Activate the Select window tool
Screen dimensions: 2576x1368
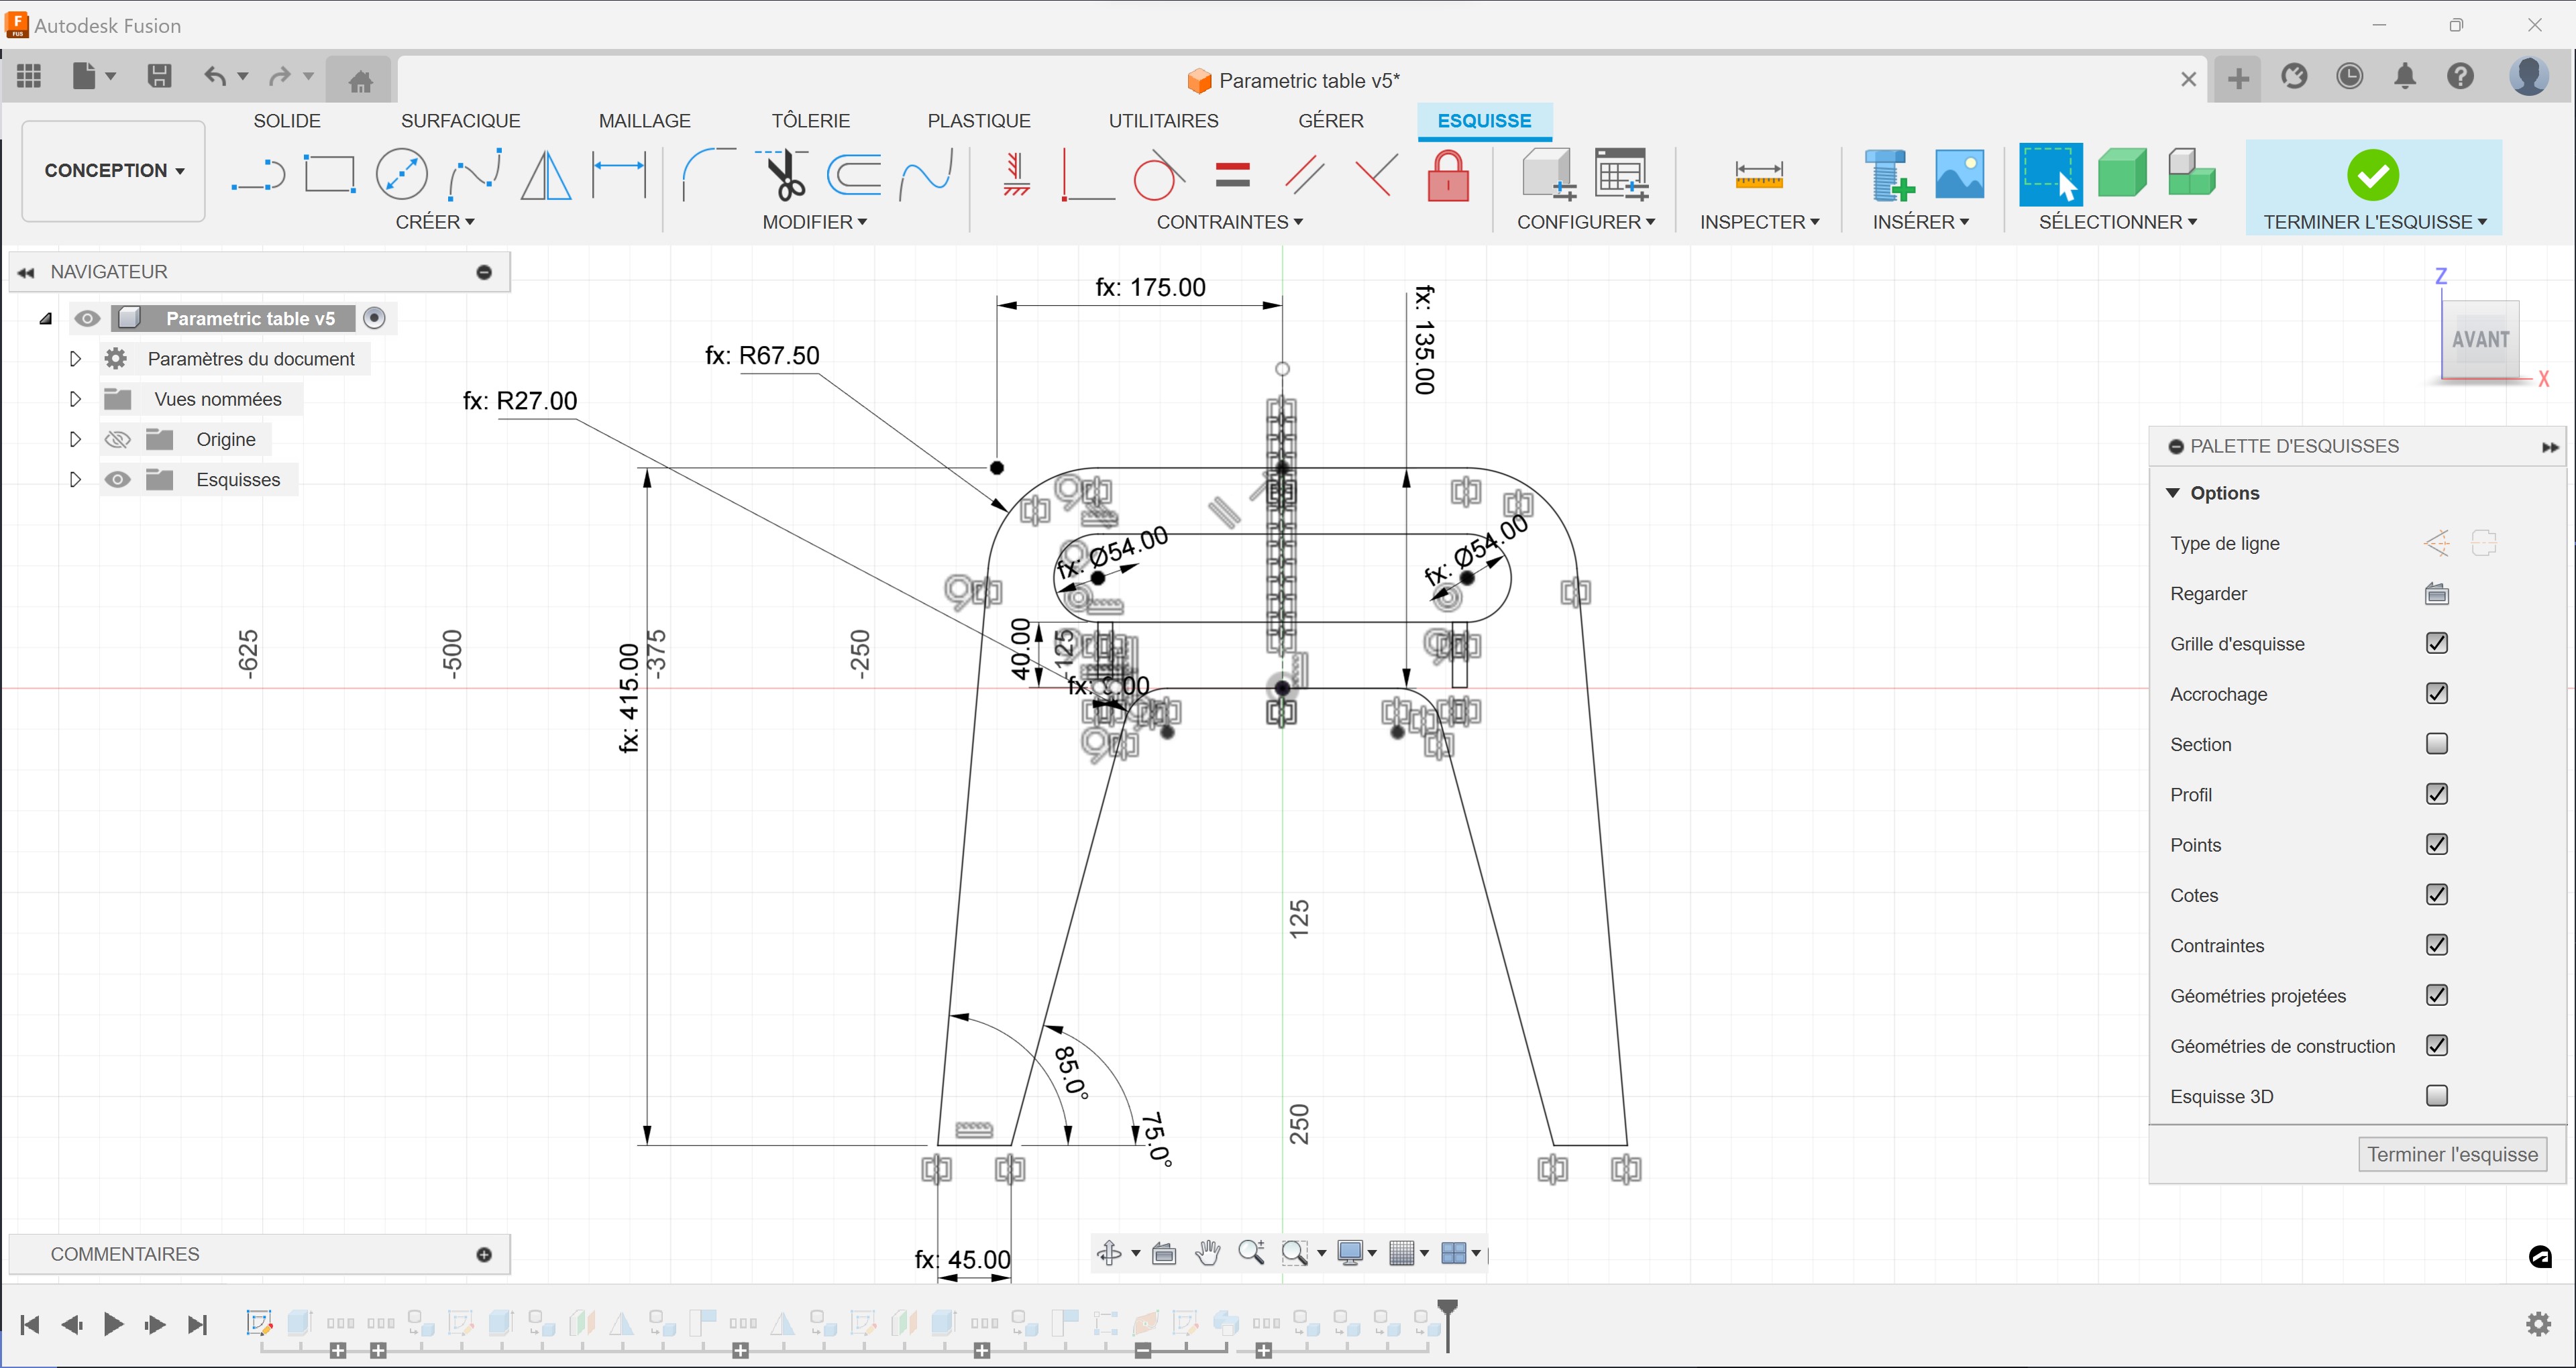click(x=2050, y=174)
